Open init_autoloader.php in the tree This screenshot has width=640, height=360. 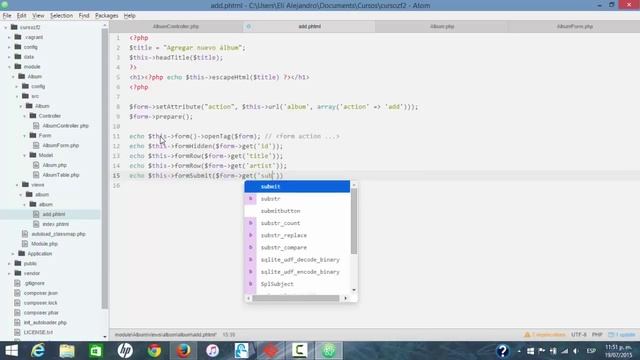(45, 322)
